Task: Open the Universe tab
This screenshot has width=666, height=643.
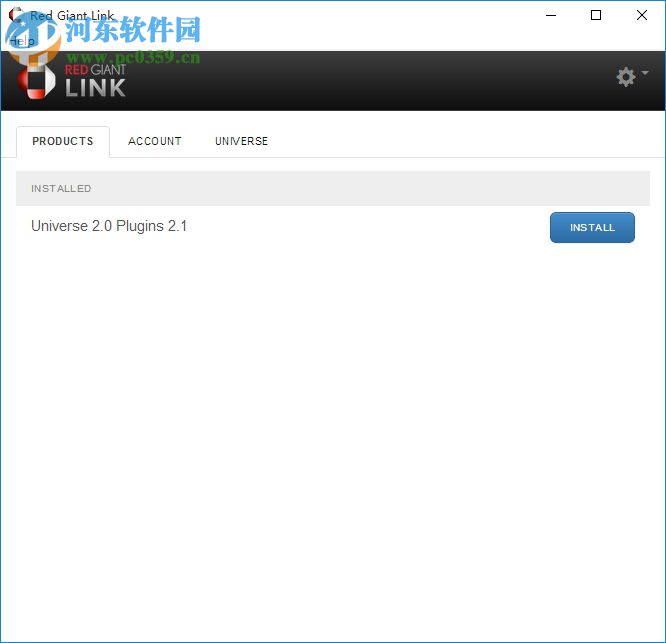Action: tap(241, 141)
